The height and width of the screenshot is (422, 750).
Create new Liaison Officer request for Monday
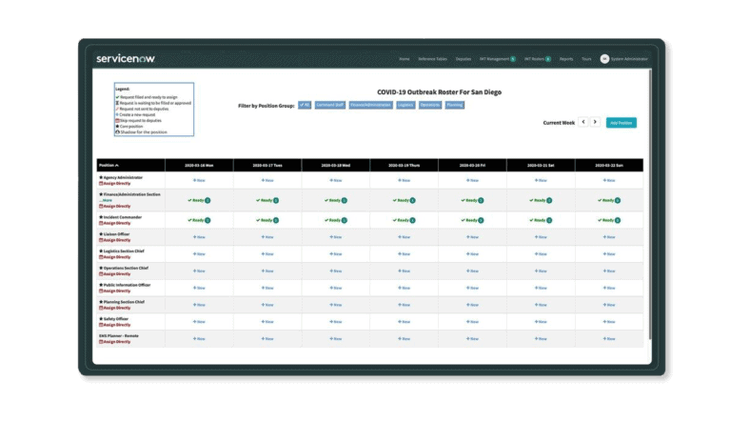(x=199, y=237)
